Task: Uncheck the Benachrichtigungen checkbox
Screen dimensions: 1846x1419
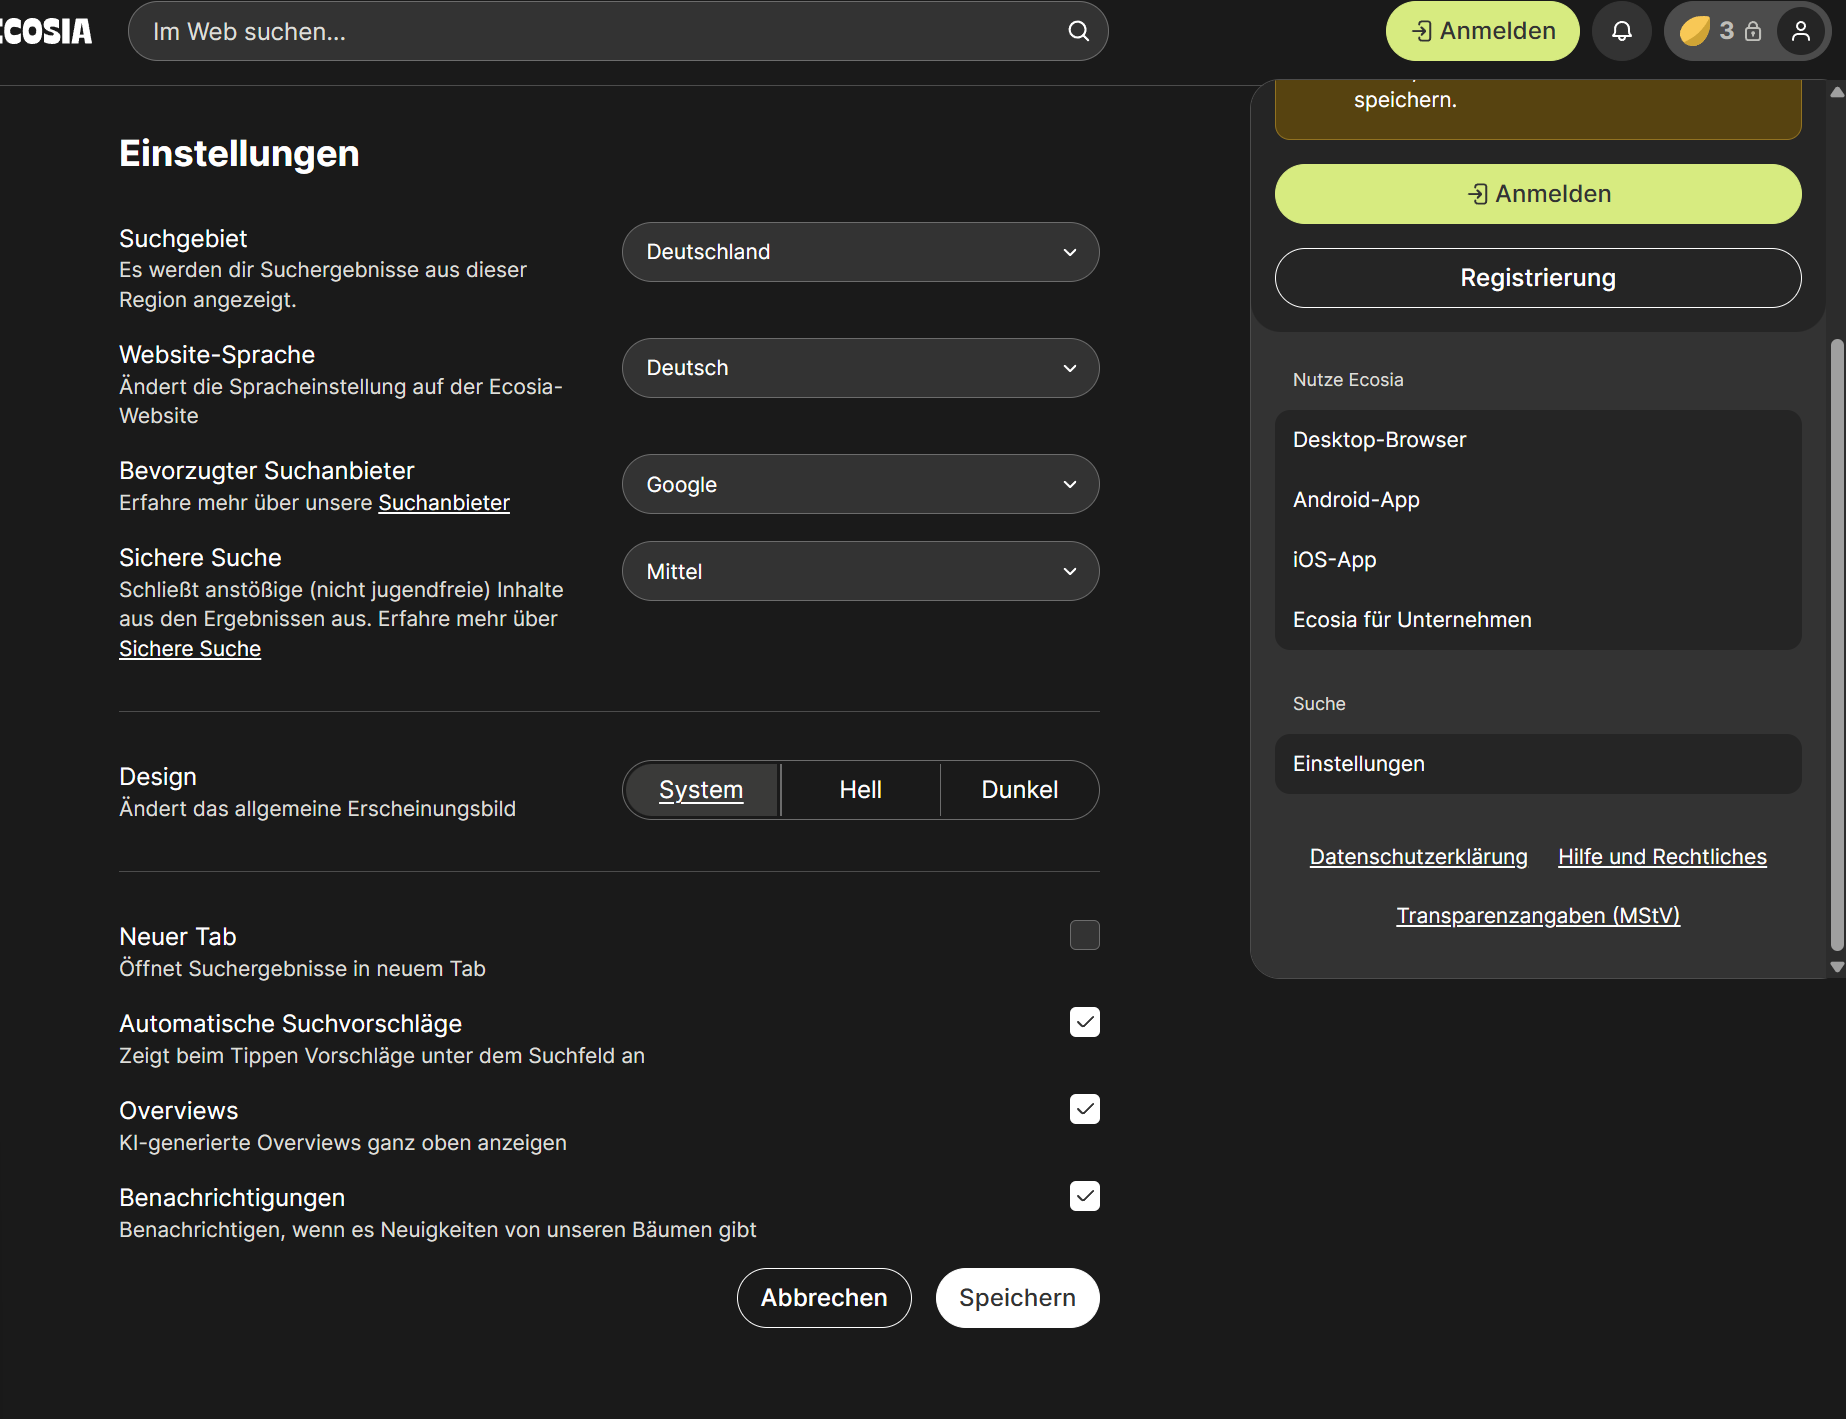Action: [x=1084, y=1196]
